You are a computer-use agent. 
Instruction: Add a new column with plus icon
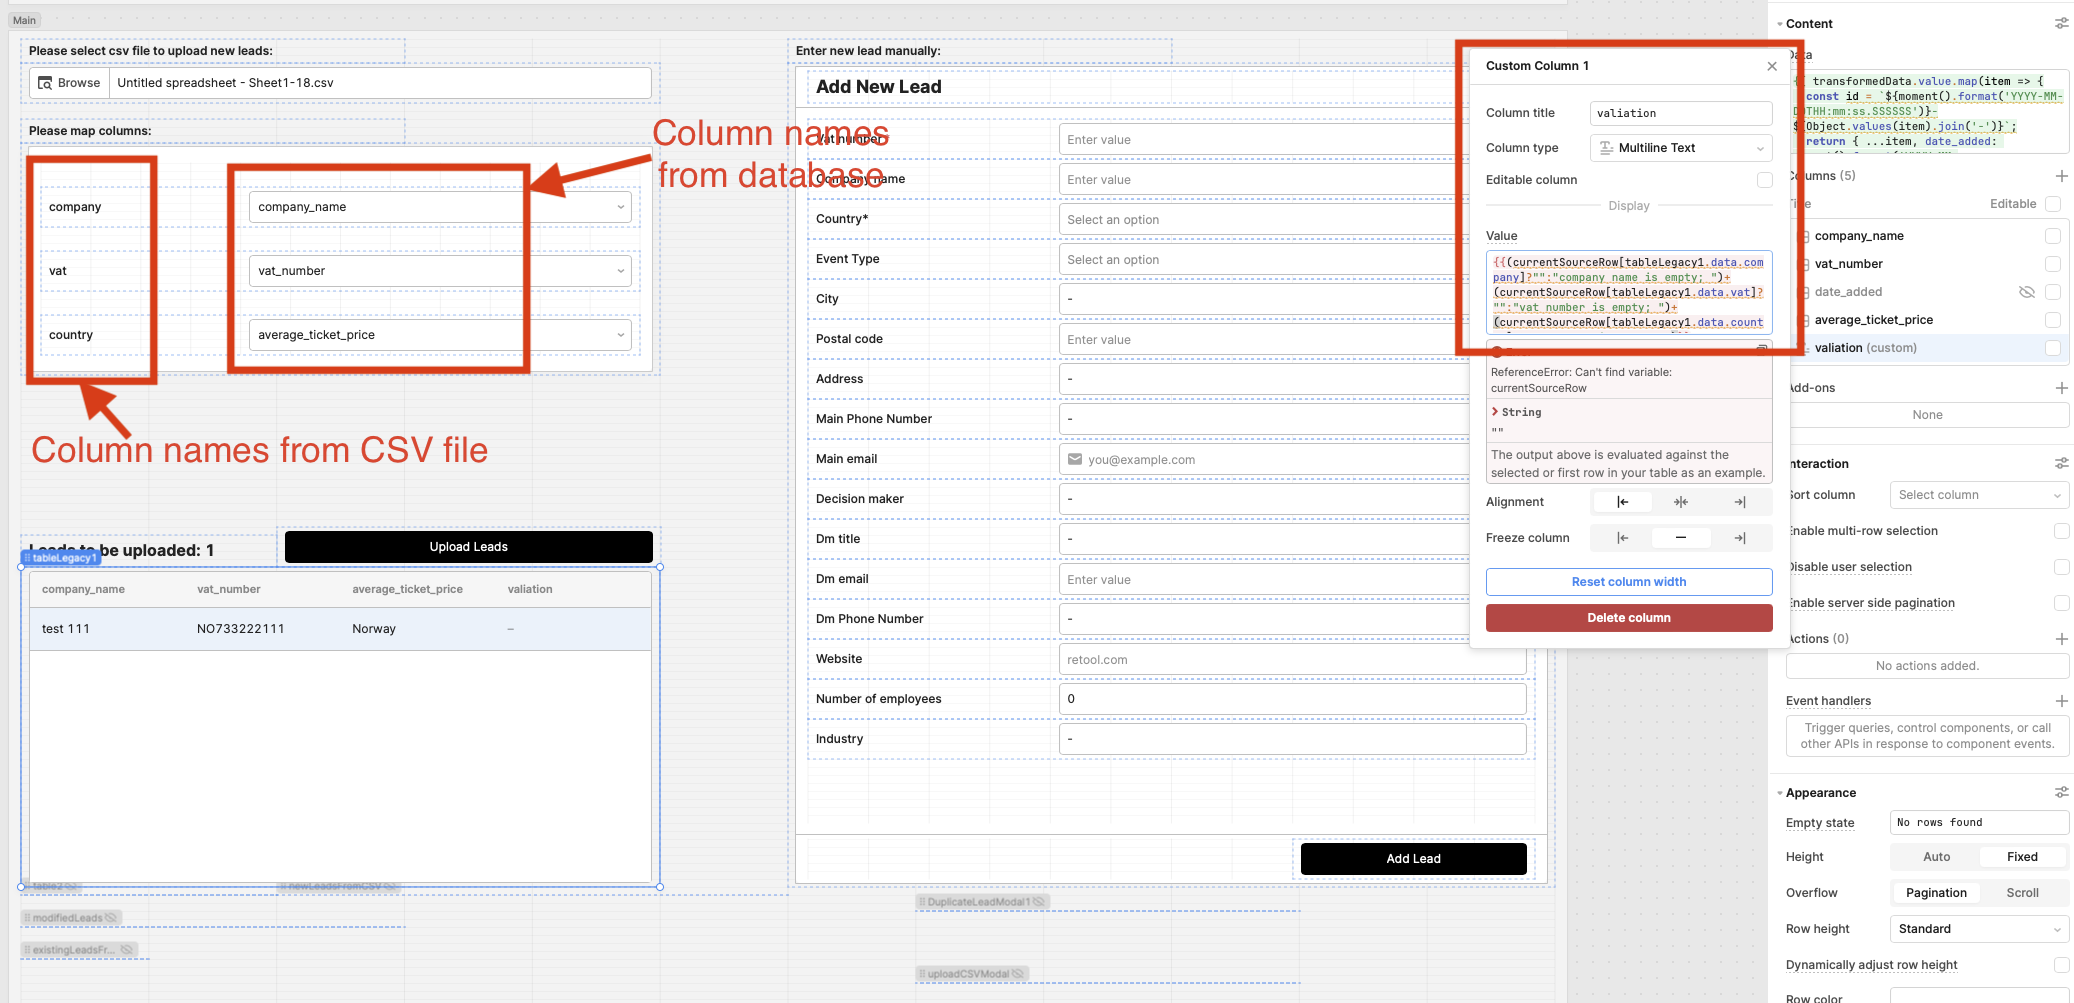tap(2061, 176)
